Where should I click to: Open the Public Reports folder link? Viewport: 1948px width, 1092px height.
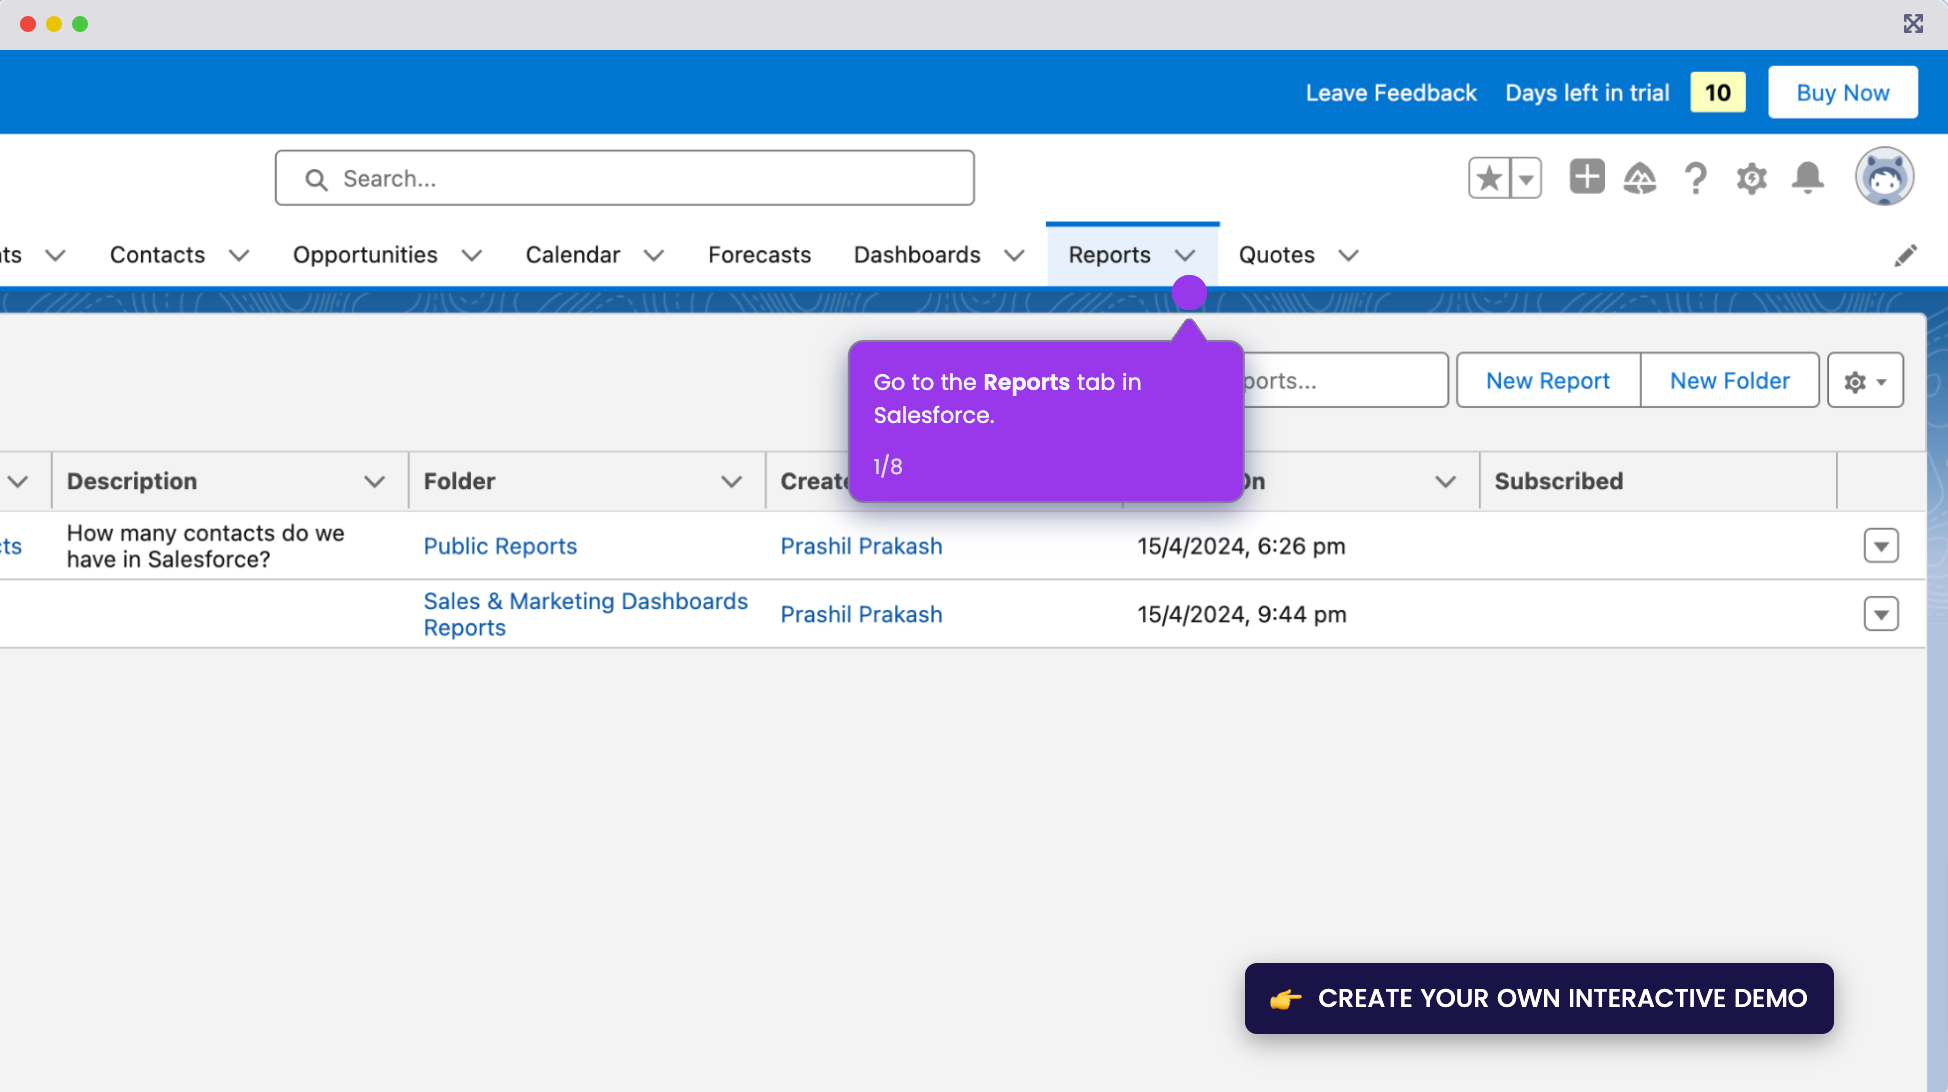500,546
